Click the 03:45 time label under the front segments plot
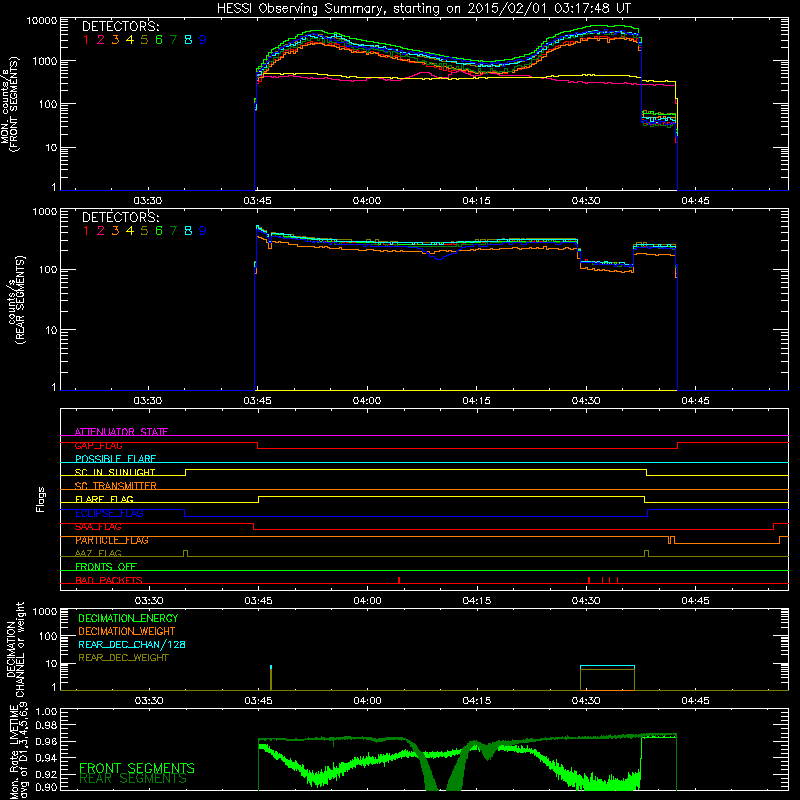 [x=257, y=201]
